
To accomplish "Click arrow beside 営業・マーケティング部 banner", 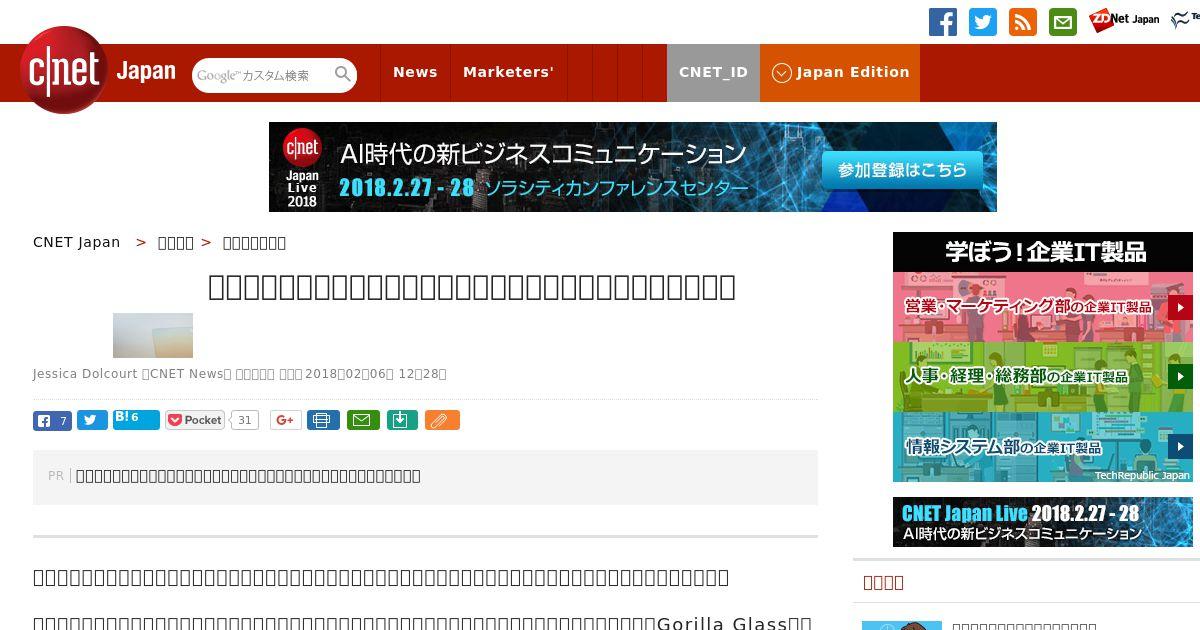I will click(1180, 307).
